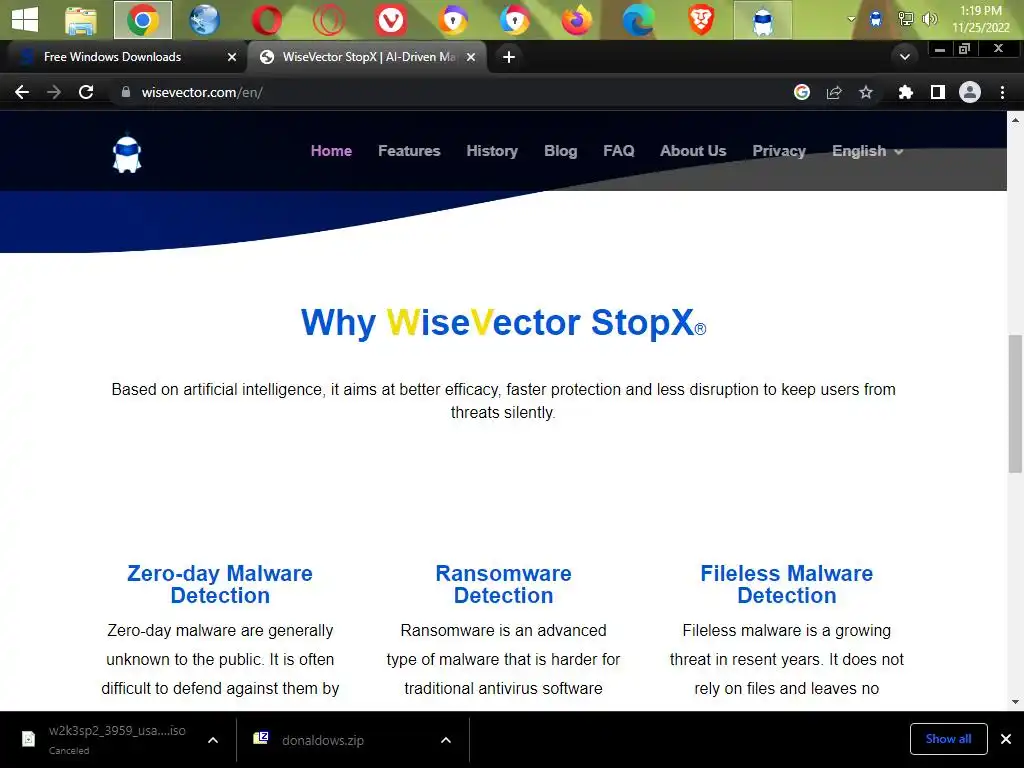Open WiseVector StopX taskbar icon
Viewport: 1024px width, 768px height.
763,20
